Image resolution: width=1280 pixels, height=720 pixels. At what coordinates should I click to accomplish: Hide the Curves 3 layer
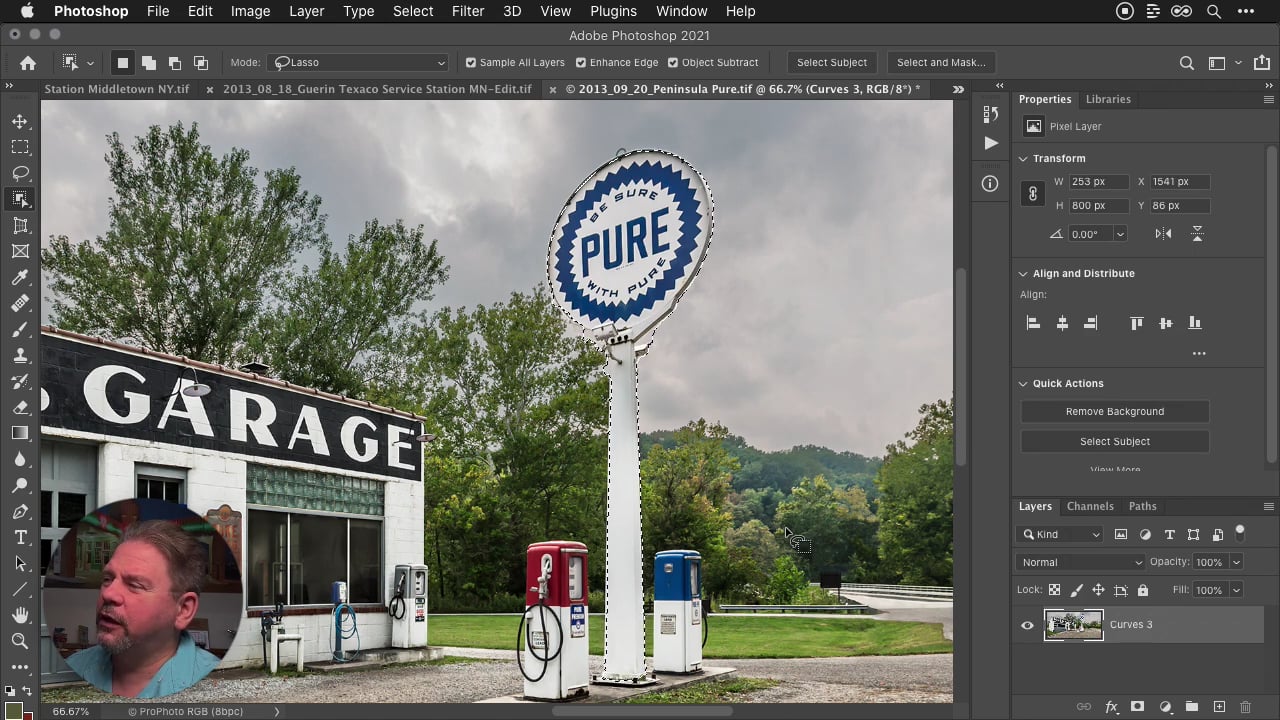click(1027, 625)
